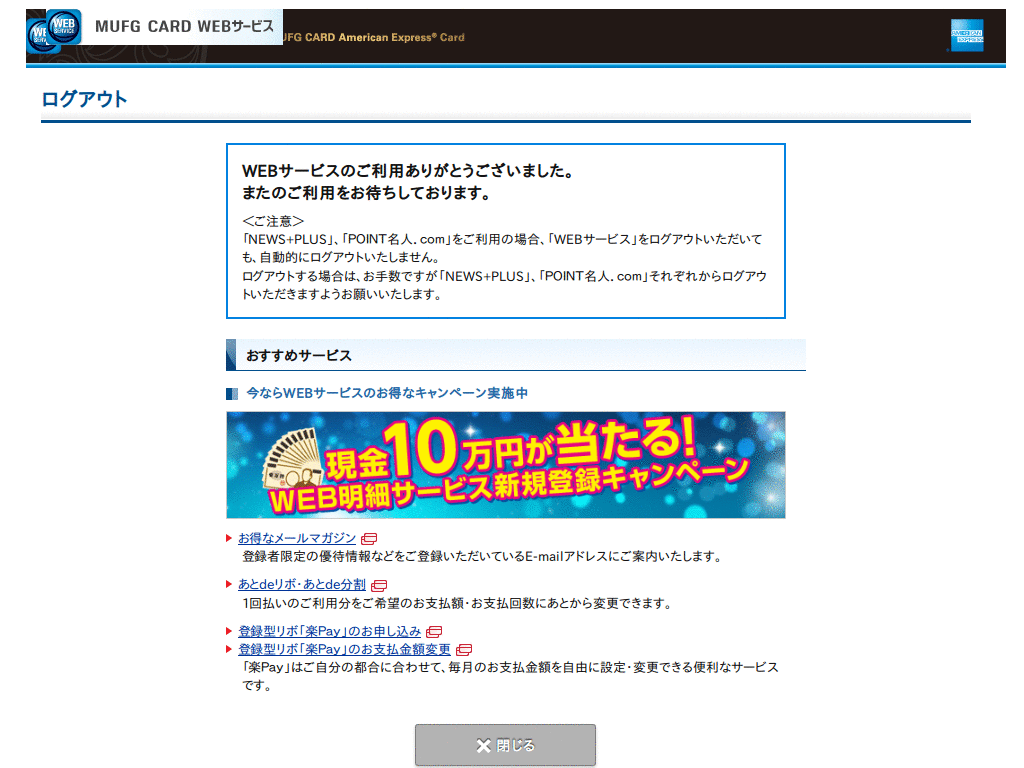Click the おすすめサービス section heading
The height and width of the screenshot is (768, 1024).
(x=298, y=356)
